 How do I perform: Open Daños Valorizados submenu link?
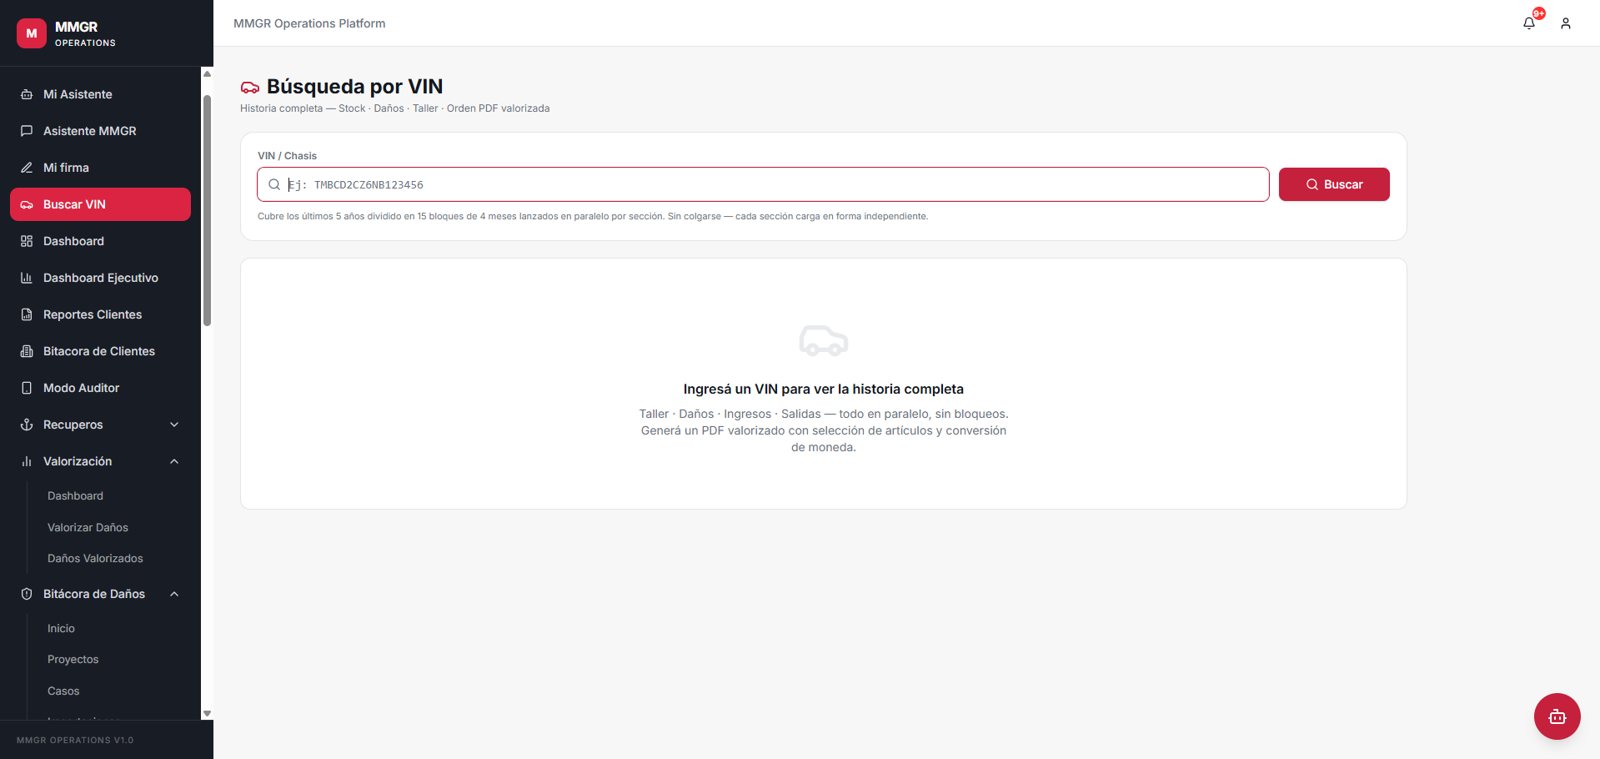(95, 558)
